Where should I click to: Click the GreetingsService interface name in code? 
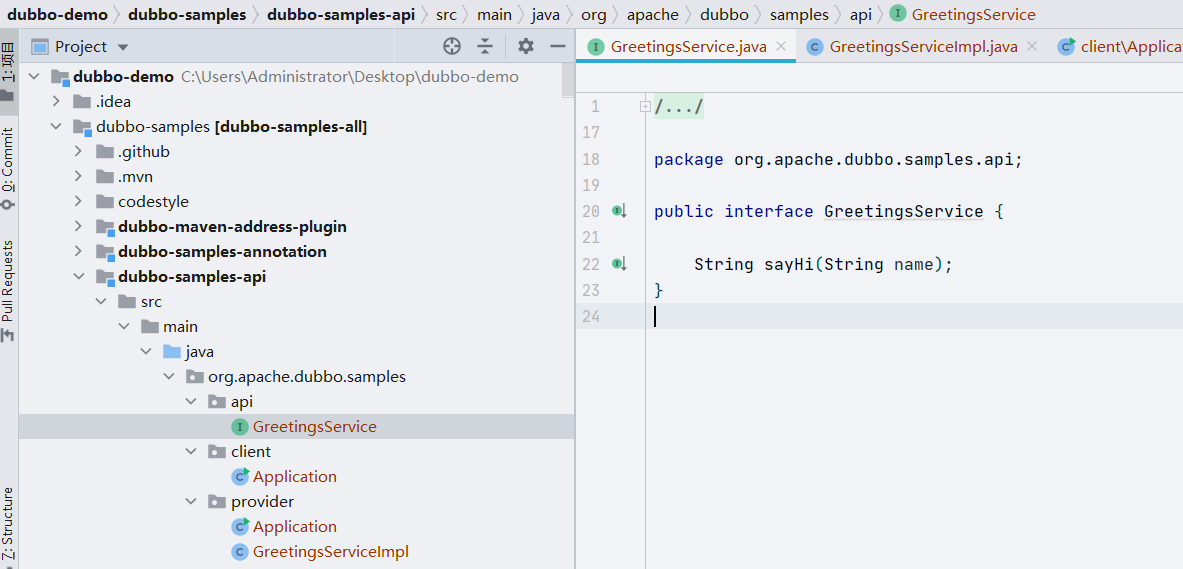click(x=903, y=211)
